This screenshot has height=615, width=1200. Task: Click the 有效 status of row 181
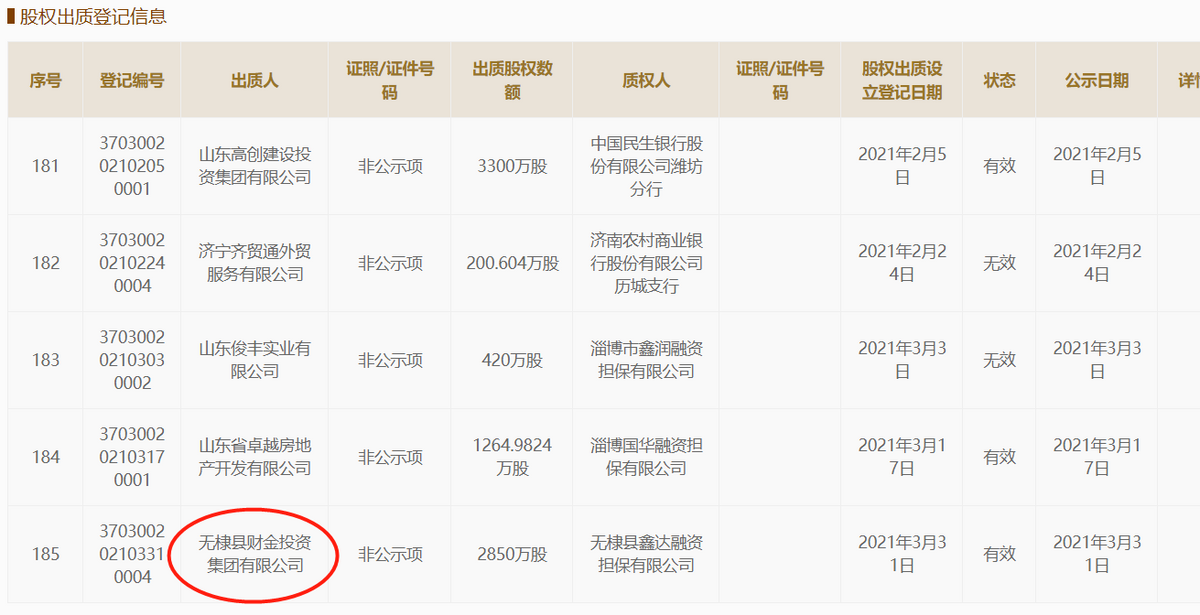click(999, 166)
